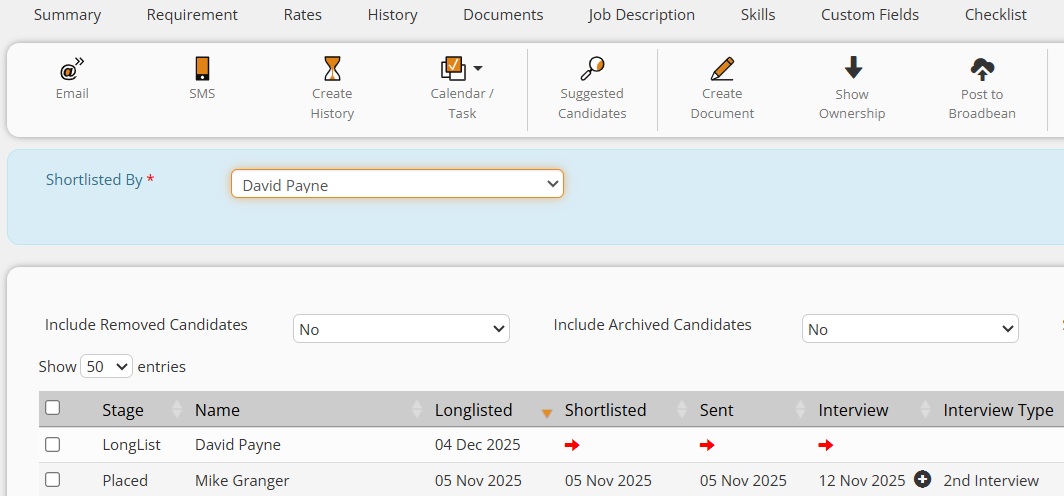
Task: Open the Calendar / Task dropdown icon
Action: tap(461, 69)
